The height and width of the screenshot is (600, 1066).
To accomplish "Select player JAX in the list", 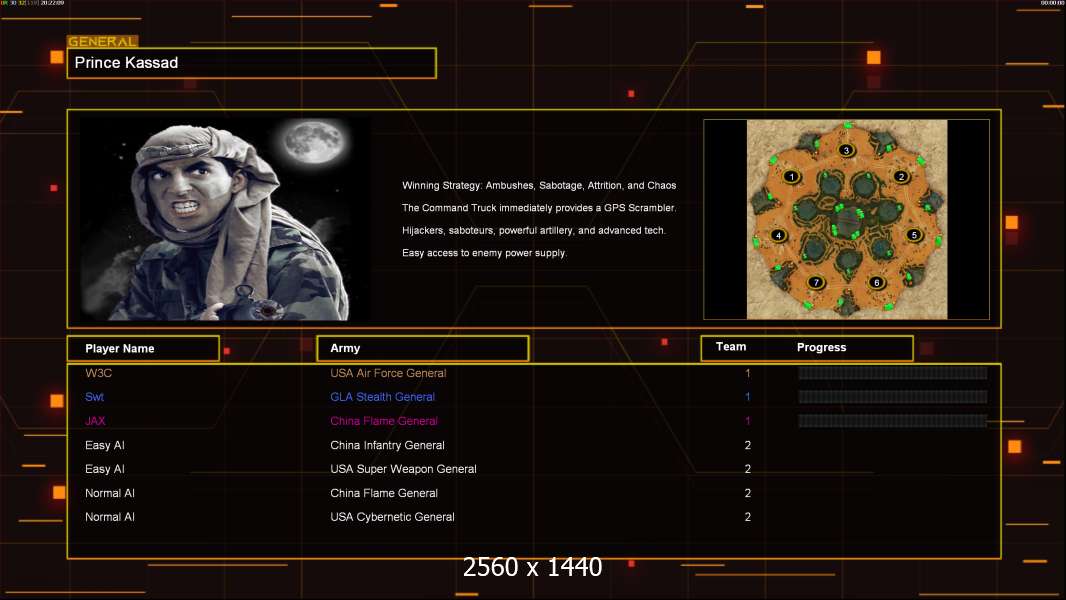I will click(95, 421).
